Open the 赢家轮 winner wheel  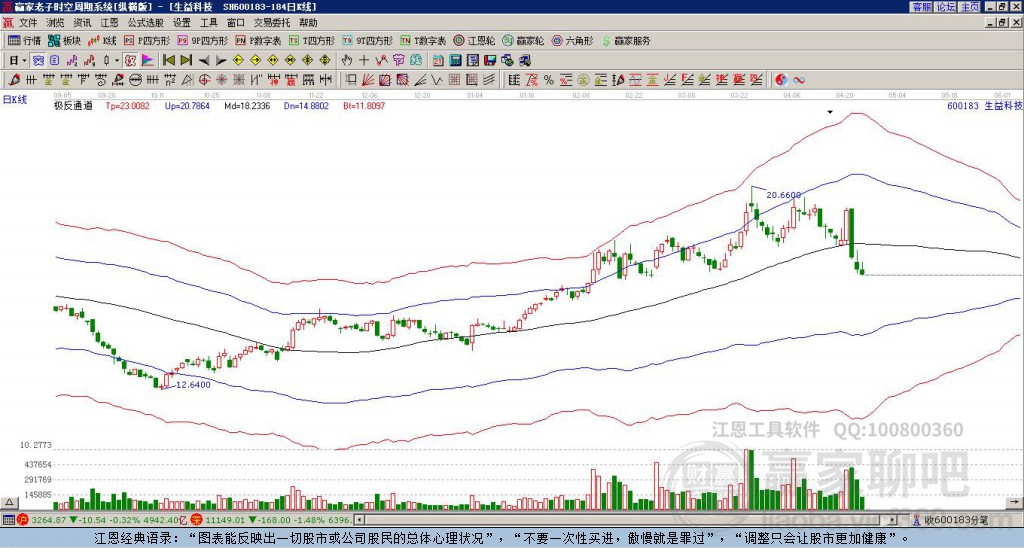[523, 40]
